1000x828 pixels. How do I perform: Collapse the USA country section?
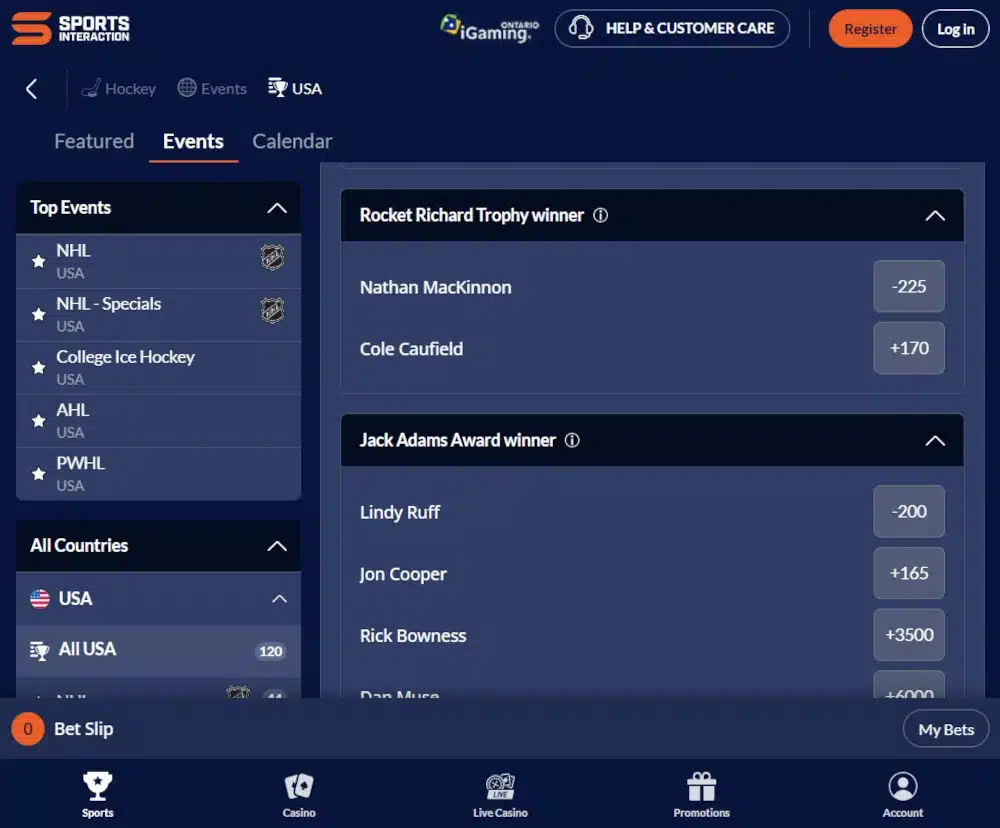[x=279, y=599]
